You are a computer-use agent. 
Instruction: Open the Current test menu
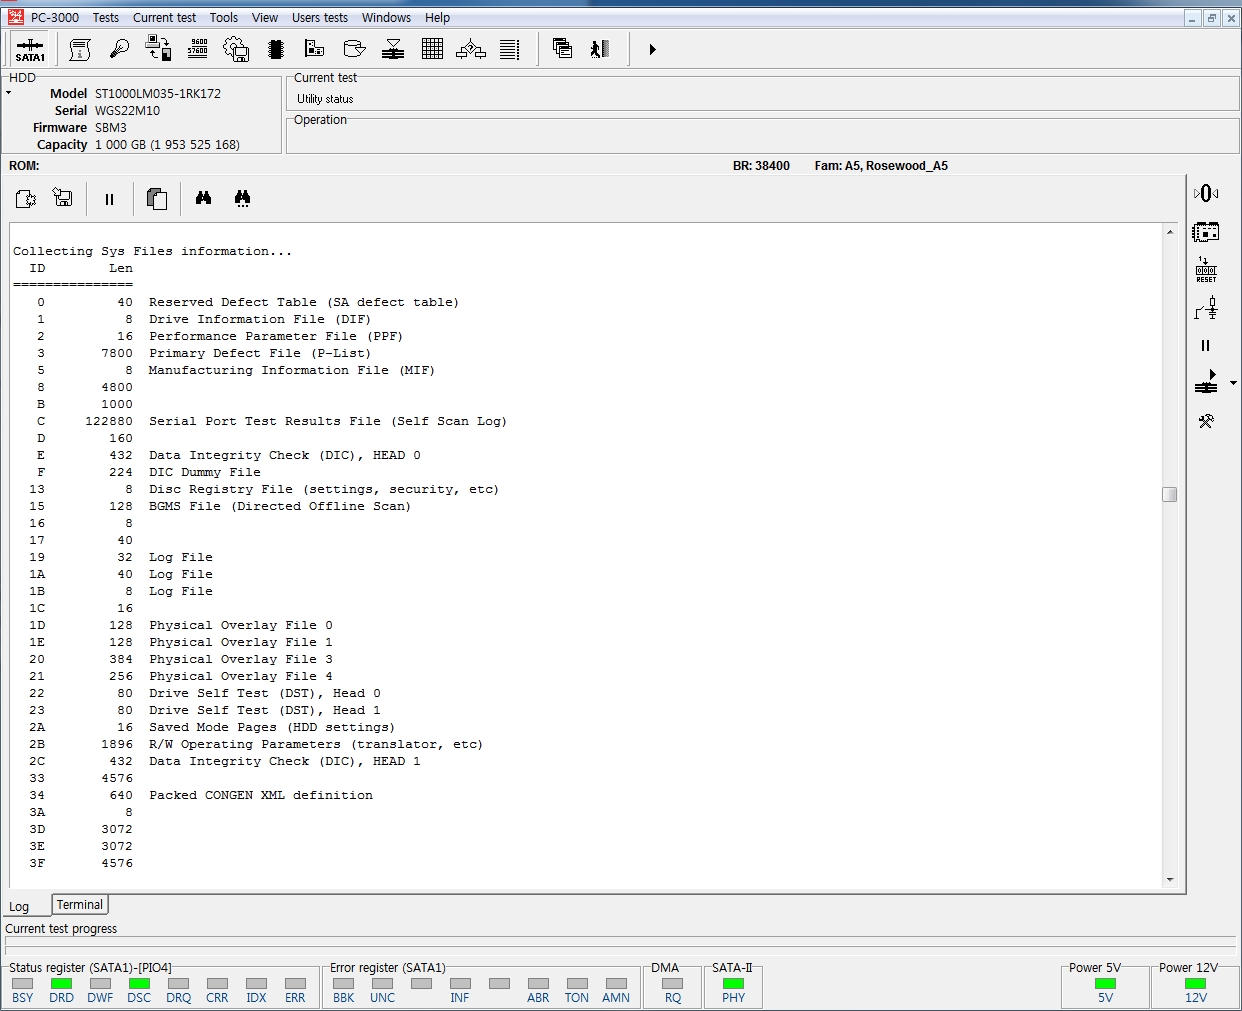point(164,18)
